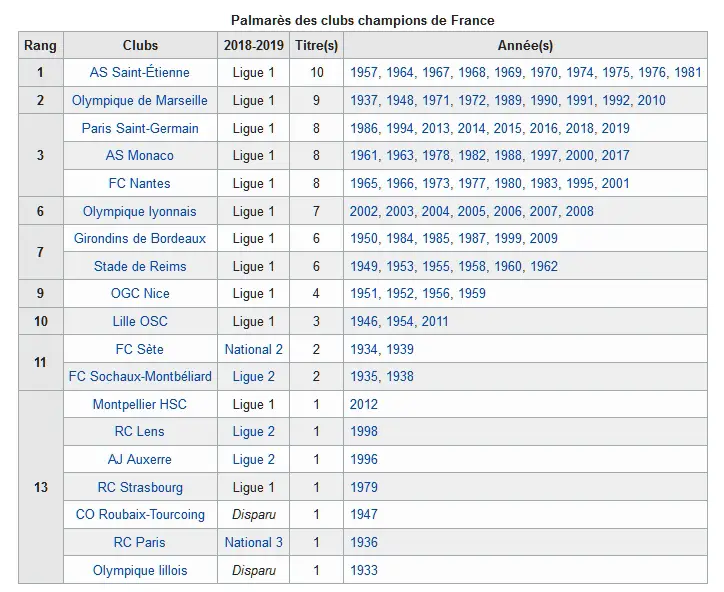Open the 2019 season link for Paris Saint-Germain
Screen dimensions: 724x592
pyautogui.click(x=615, y=128)
